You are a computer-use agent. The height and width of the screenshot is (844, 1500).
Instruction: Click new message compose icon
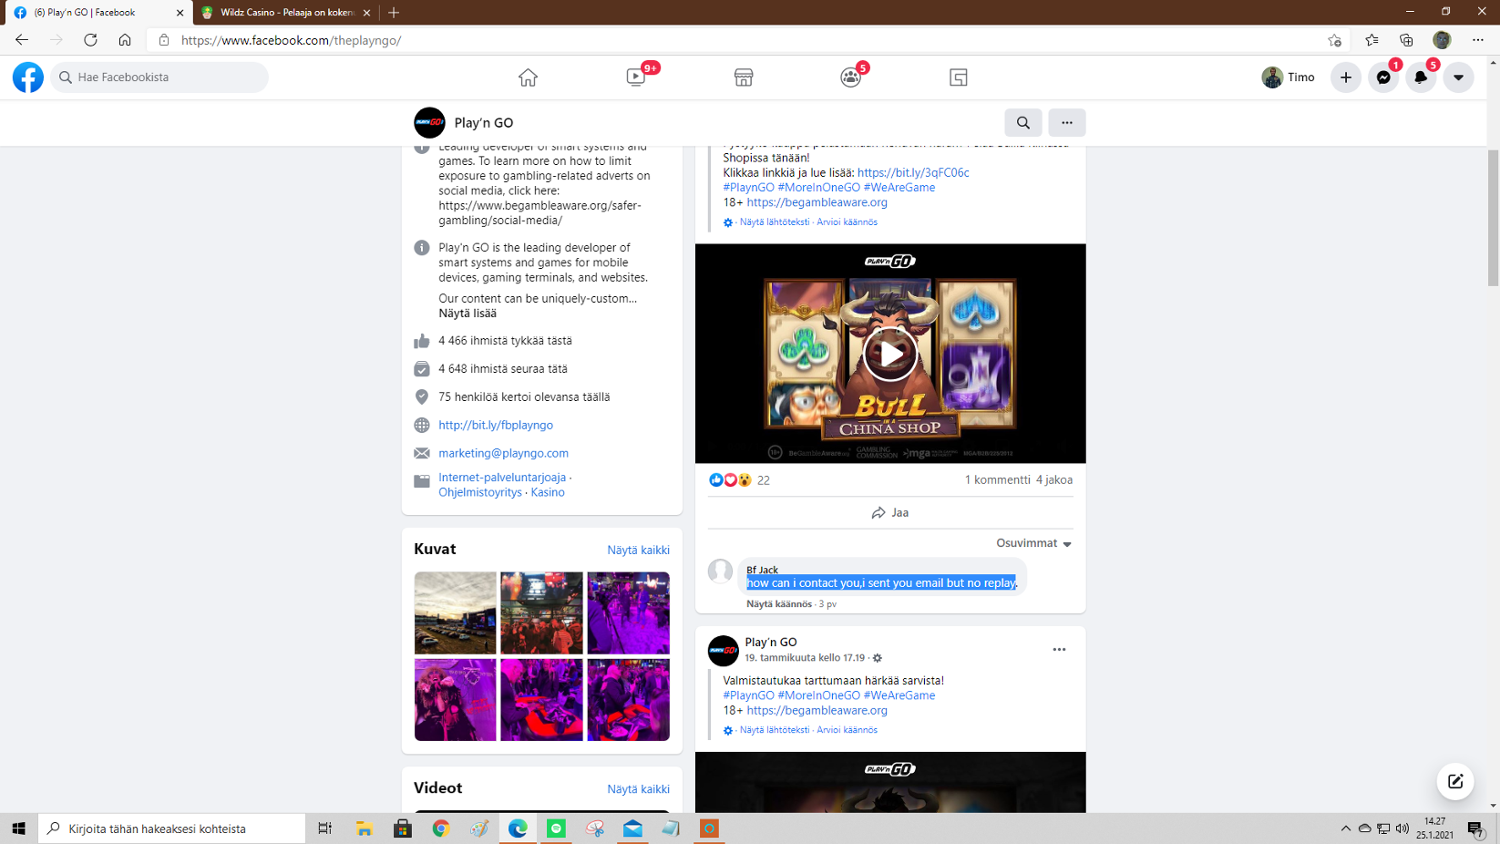(1455, 781)
